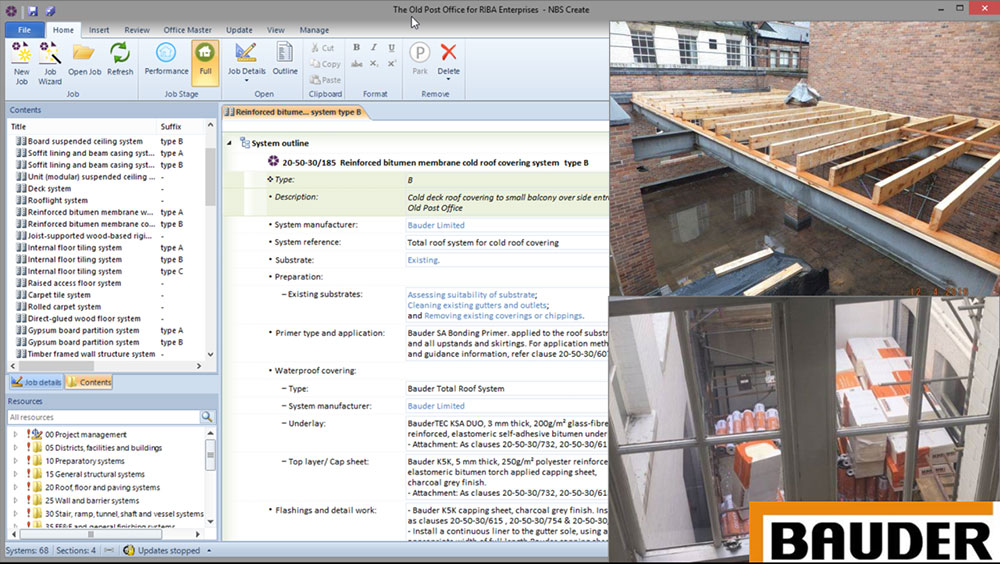The width and height of the screenshot is (1000, 564).
Task: Create a New Job from ribbon
Action: tap(22, 63)
